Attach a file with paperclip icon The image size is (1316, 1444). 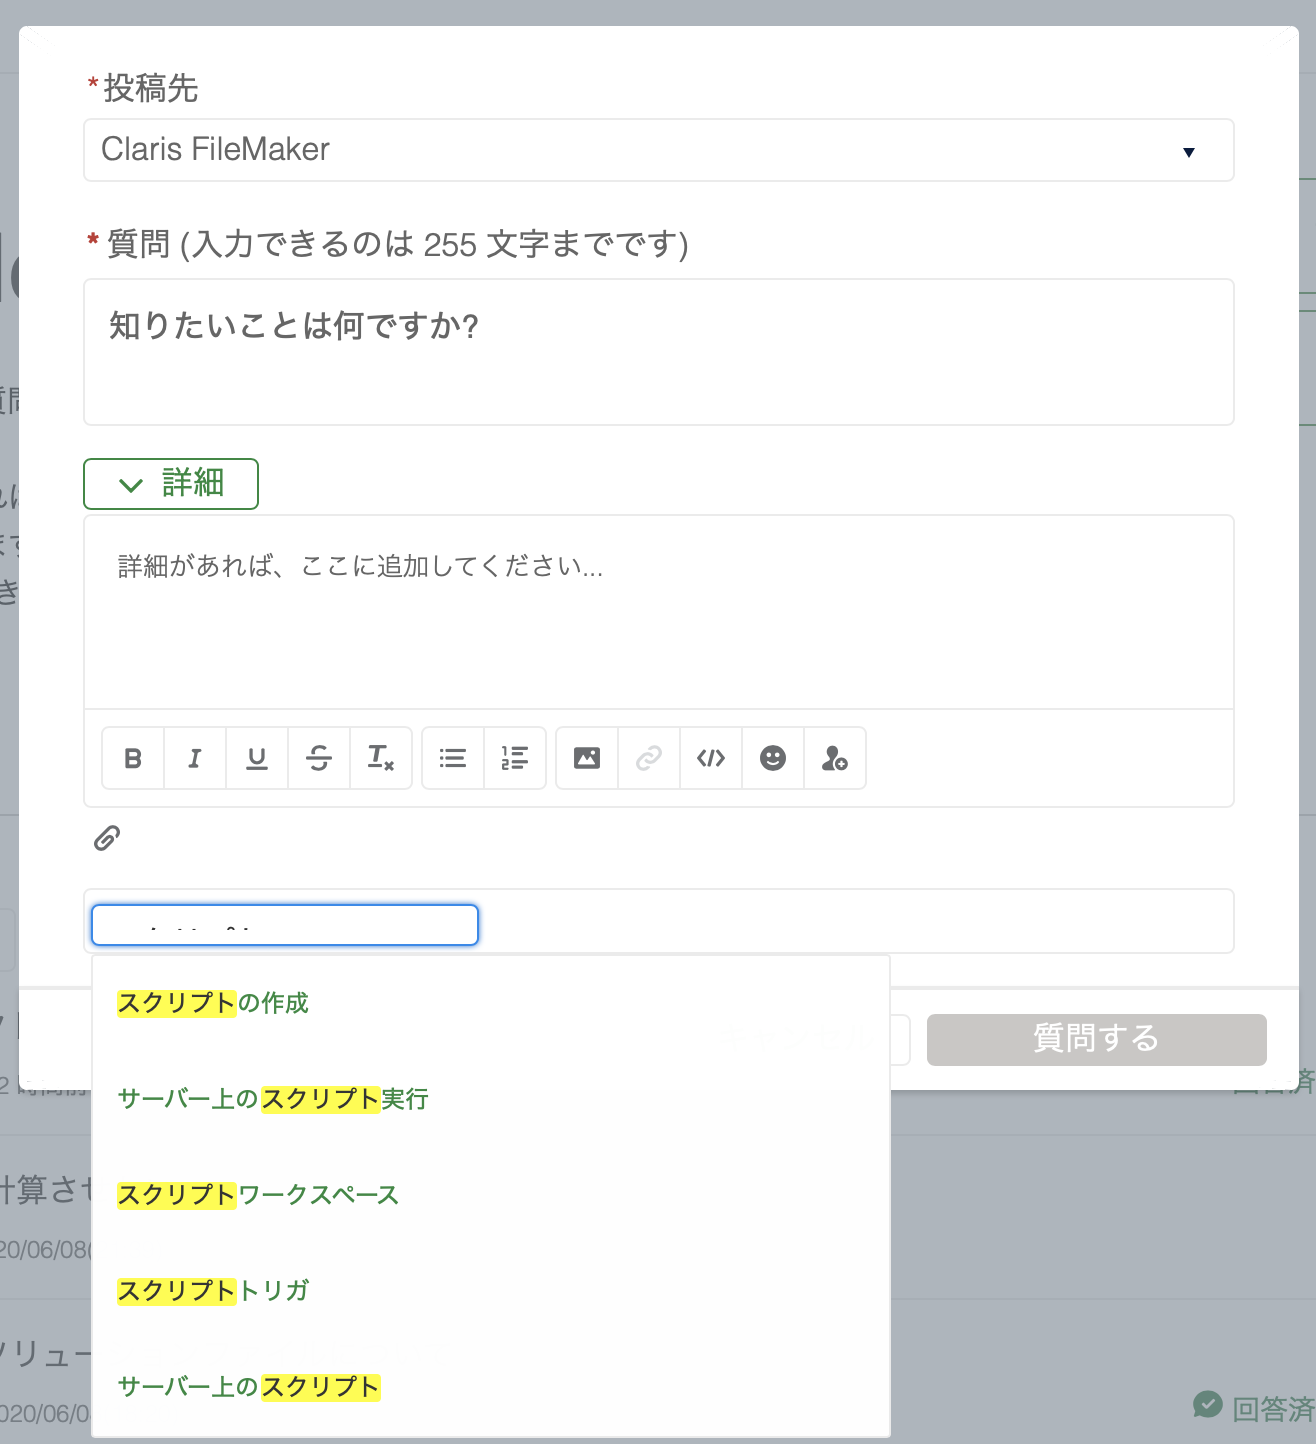(107, 838)
